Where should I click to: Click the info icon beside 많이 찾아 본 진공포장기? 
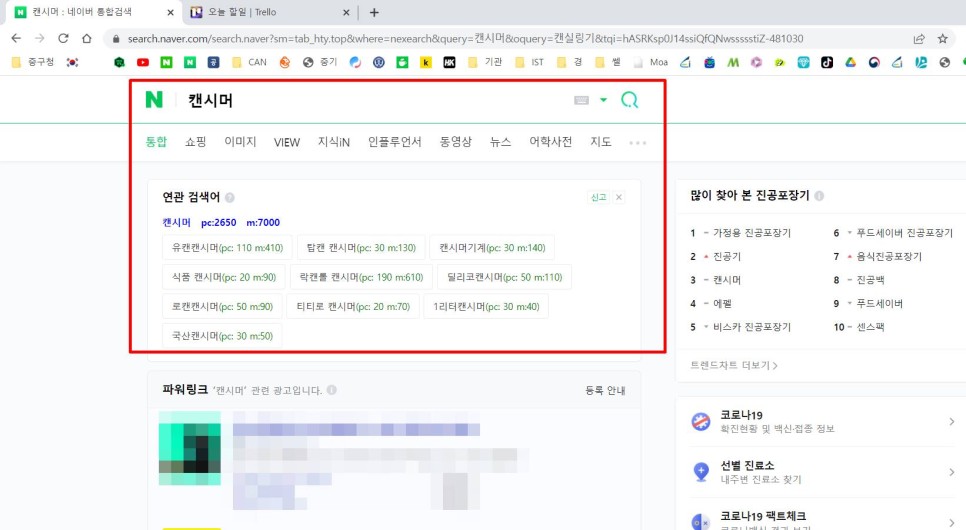pyautogui.click(x=819, y=195)
